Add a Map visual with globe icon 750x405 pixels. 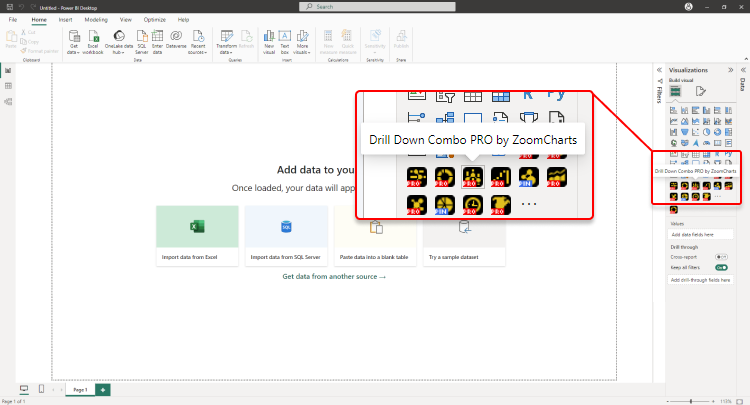coord(673,143)
